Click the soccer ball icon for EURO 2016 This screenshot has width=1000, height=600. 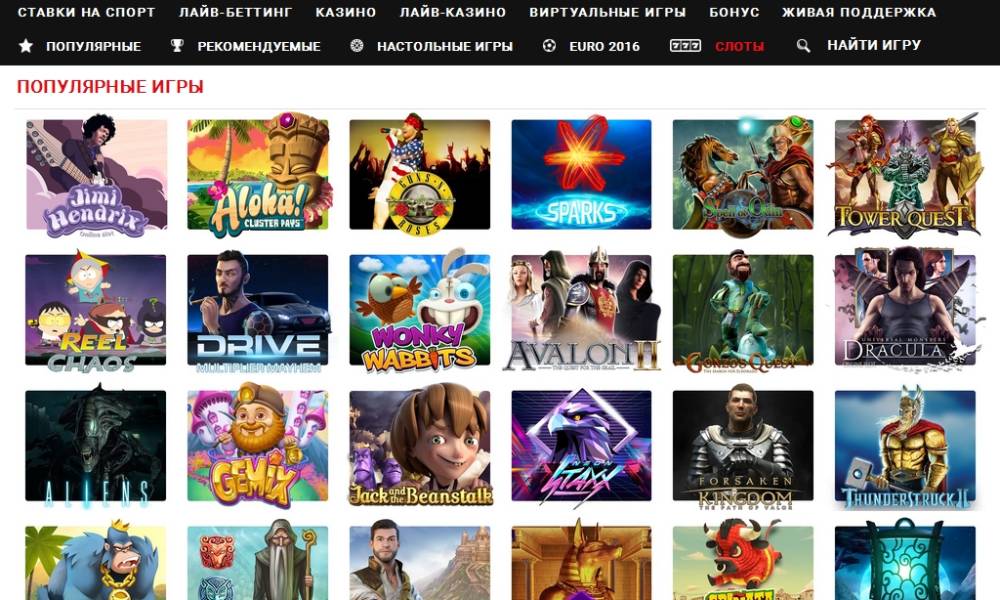pos(549,46)
